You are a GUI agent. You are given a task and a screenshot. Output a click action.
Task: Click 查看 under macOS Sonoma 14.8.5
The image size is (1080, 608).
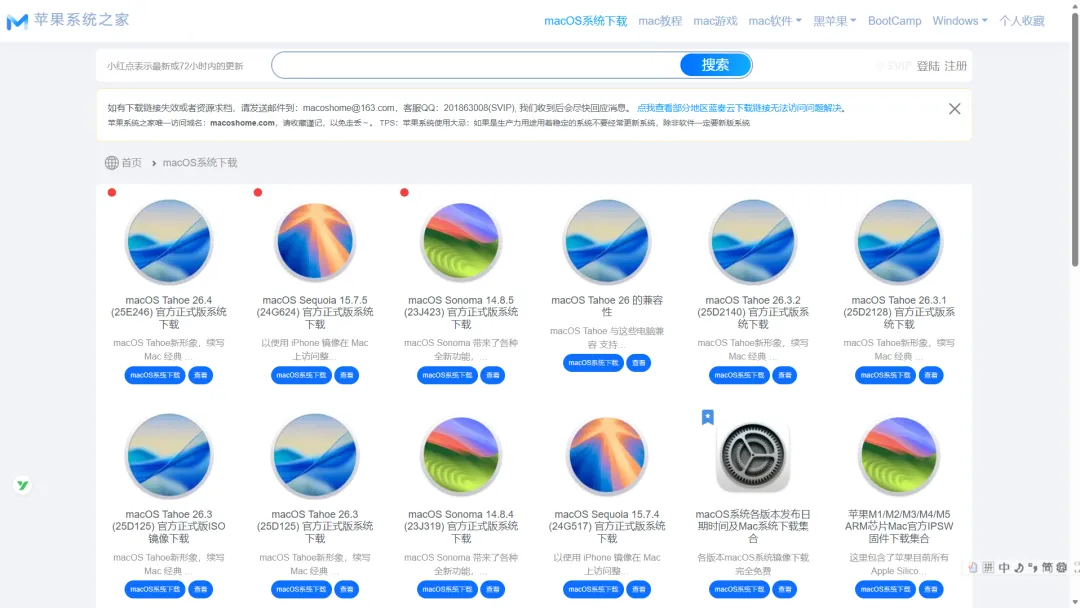pyautogui.click(x=492, y=375)
